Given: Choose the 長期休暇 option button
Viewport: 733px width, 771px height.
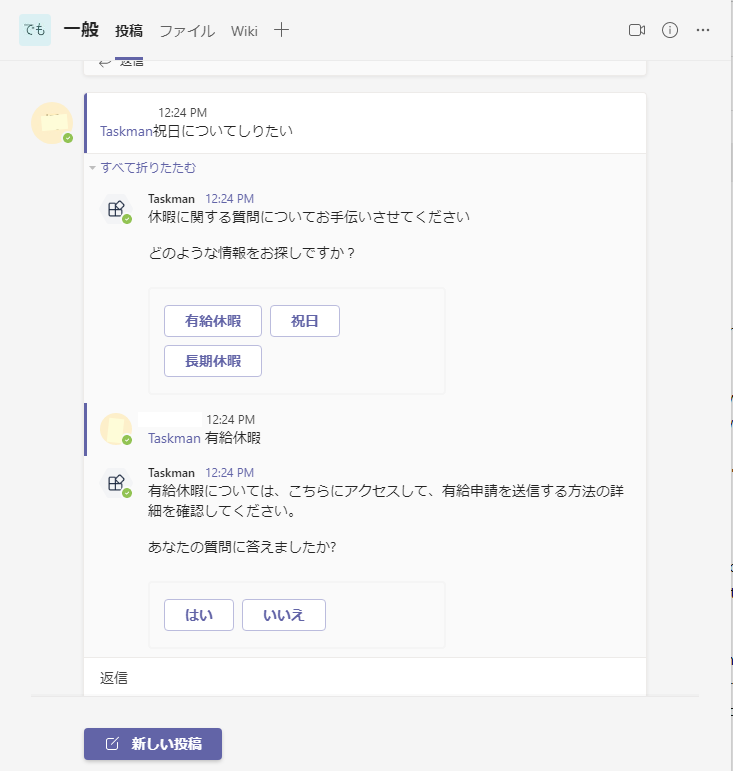Looking at the screenshot, I should pyautogui.click(x=213, y=361).
